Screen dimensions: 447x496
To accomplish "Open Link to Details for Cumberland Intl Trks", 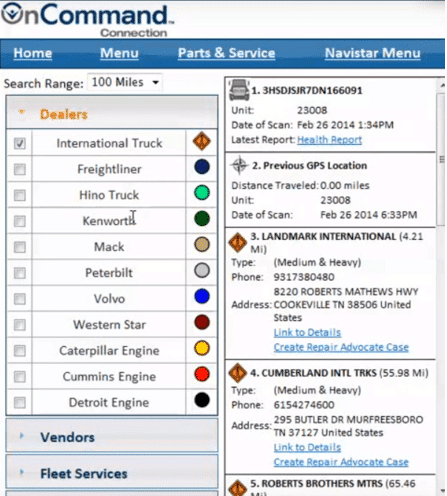I will 307,447.
